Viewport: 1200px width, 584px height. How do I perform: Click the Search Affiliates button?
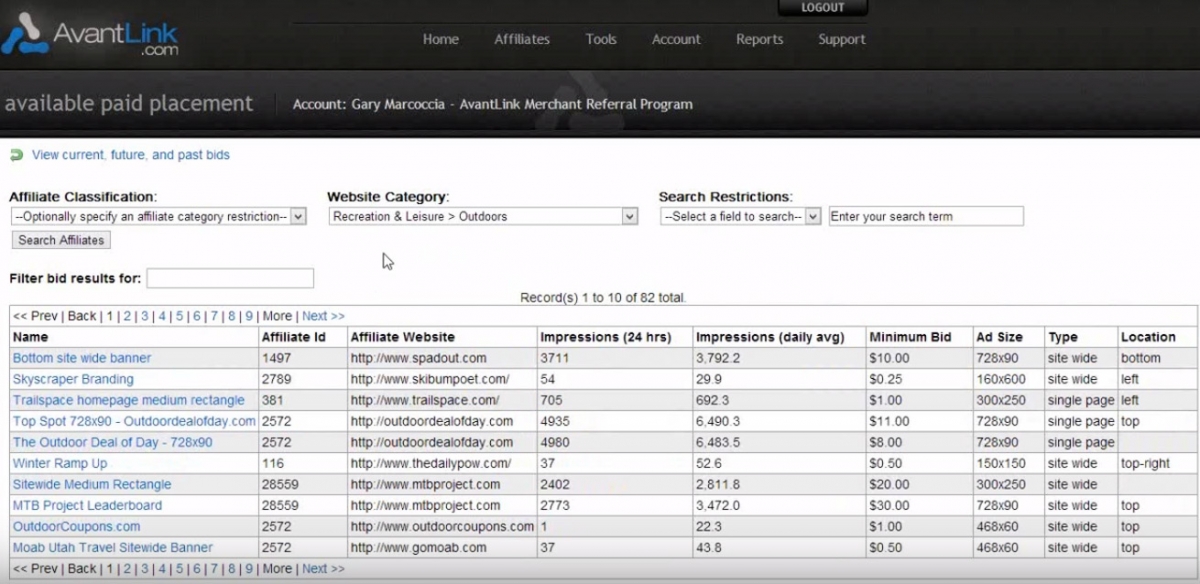click(x=61, y=240)
